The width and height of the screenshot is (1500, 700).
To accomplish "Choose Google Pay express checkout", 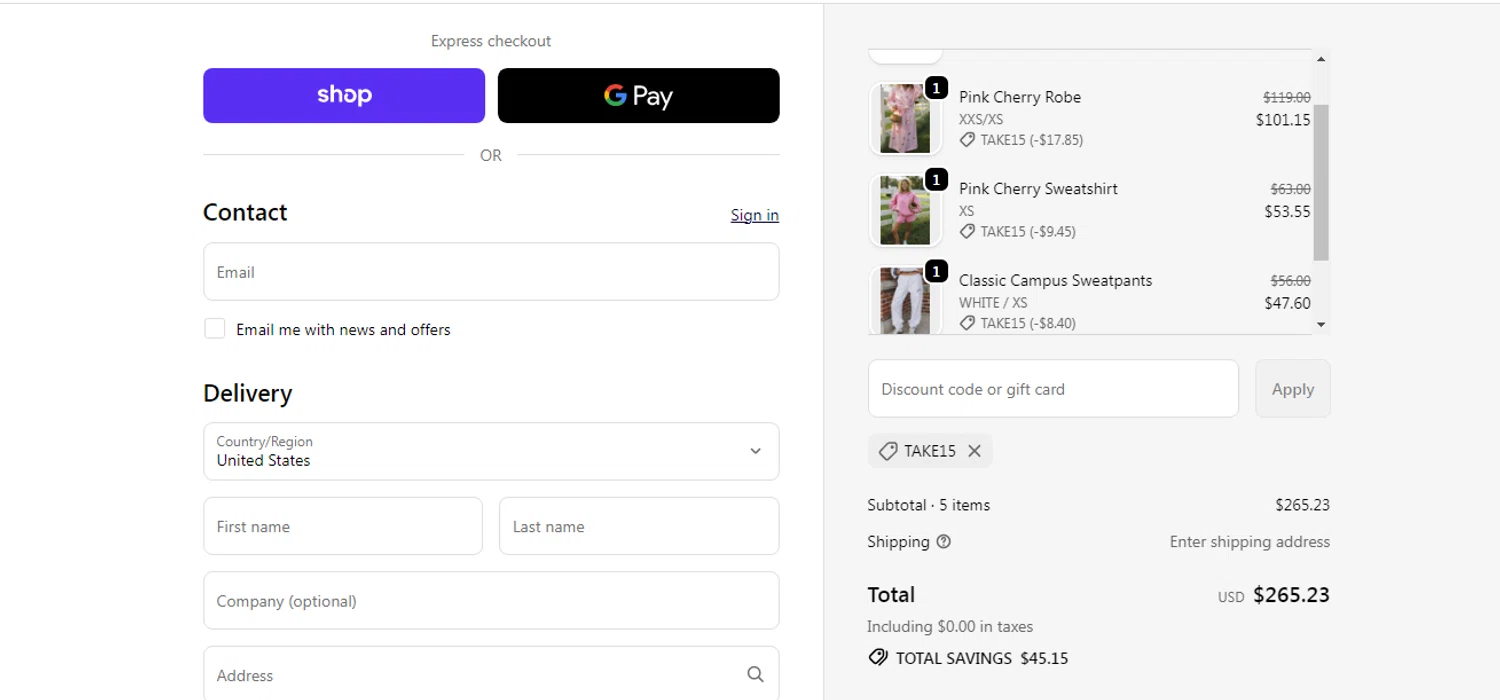I will pos(638,95).
